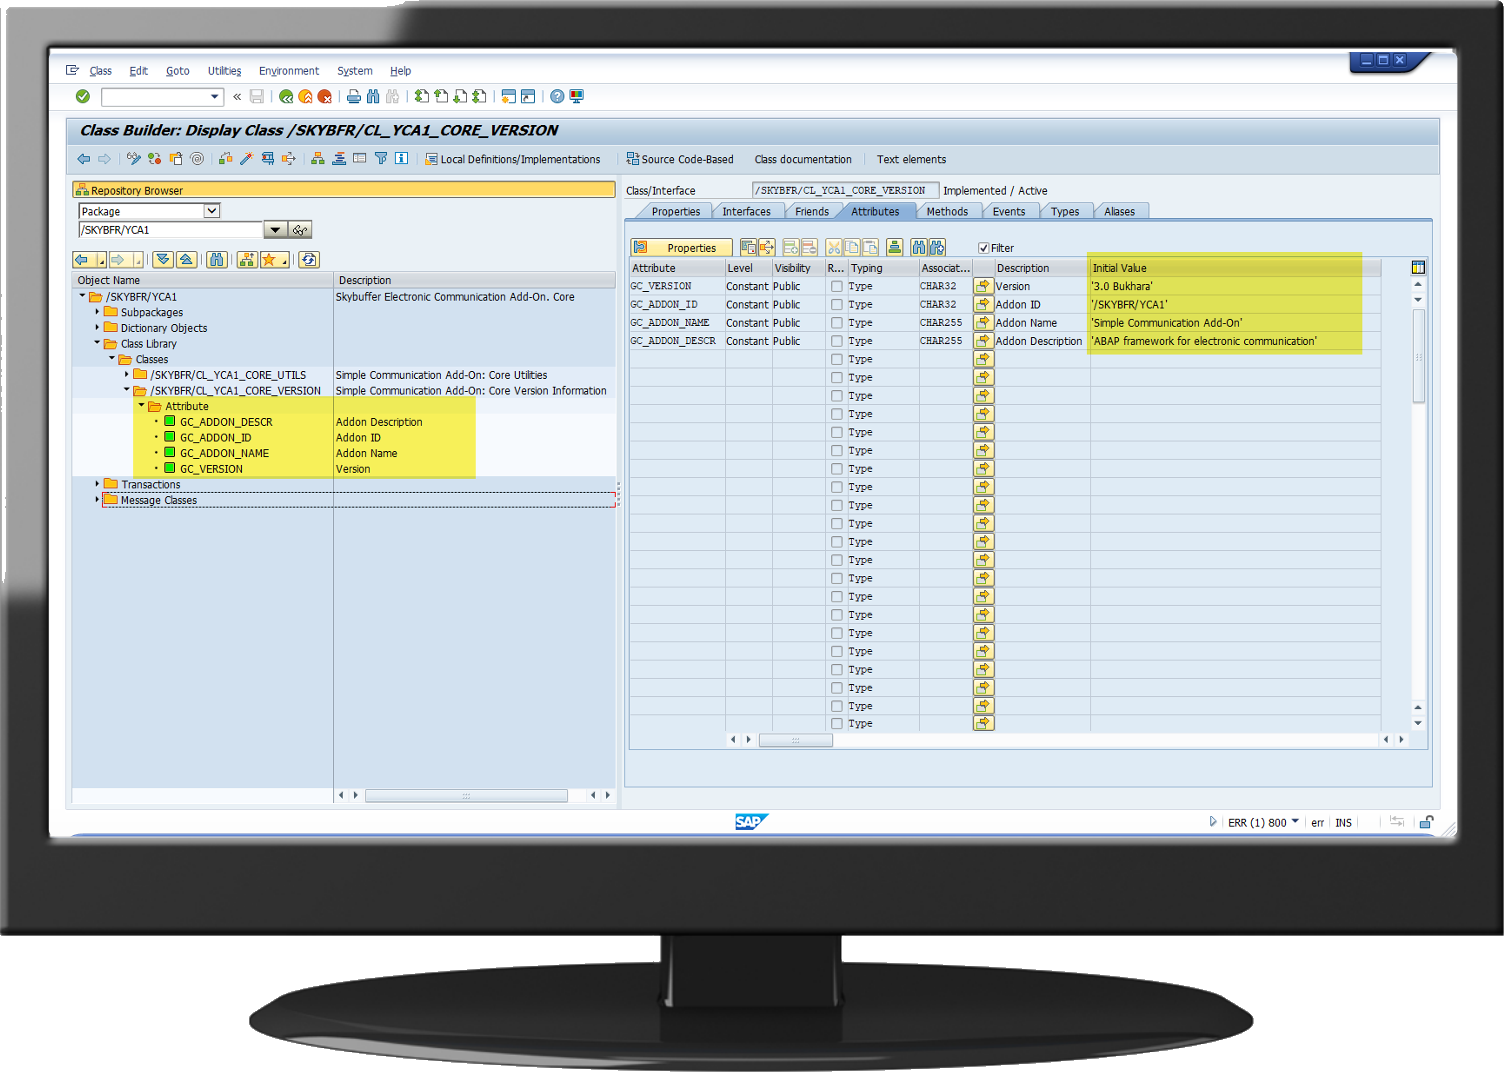This screenshot has width=1504, height=1072.
Task: Open the Class menu
Action: (101, 71)
